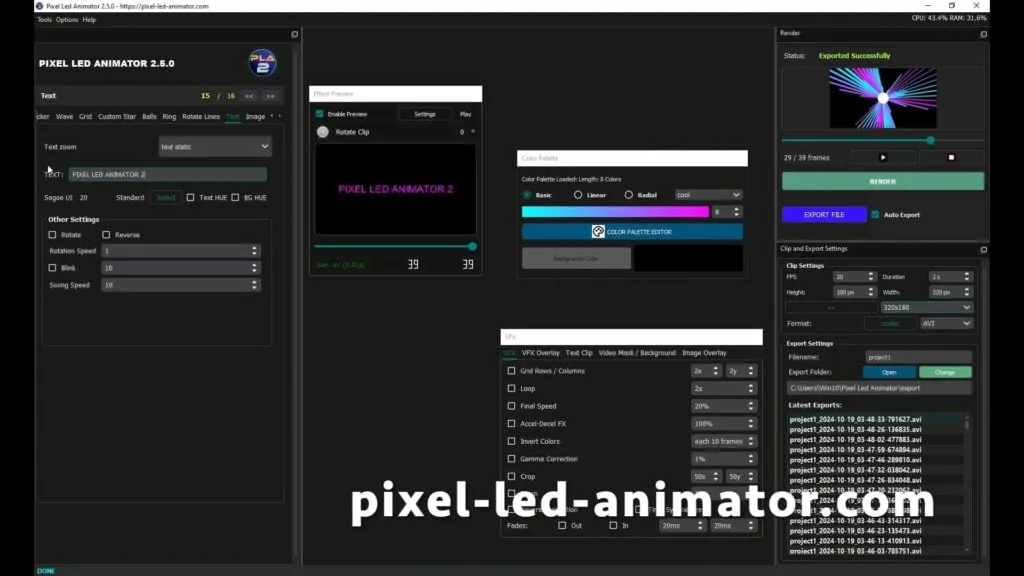Enable Text HUE checkbox
Viewport: 1024px width, 576px height.
coord(190,197)
